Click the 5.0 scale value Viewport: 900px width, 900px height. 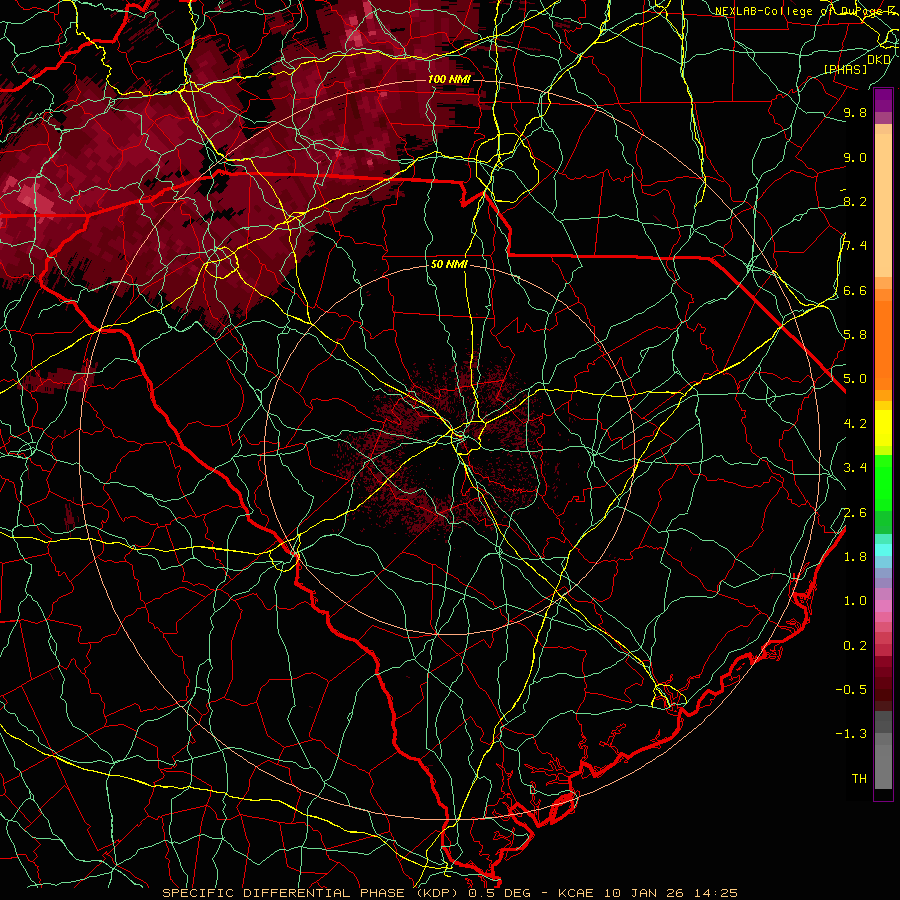pyautogui.click(x=855, y=379)
